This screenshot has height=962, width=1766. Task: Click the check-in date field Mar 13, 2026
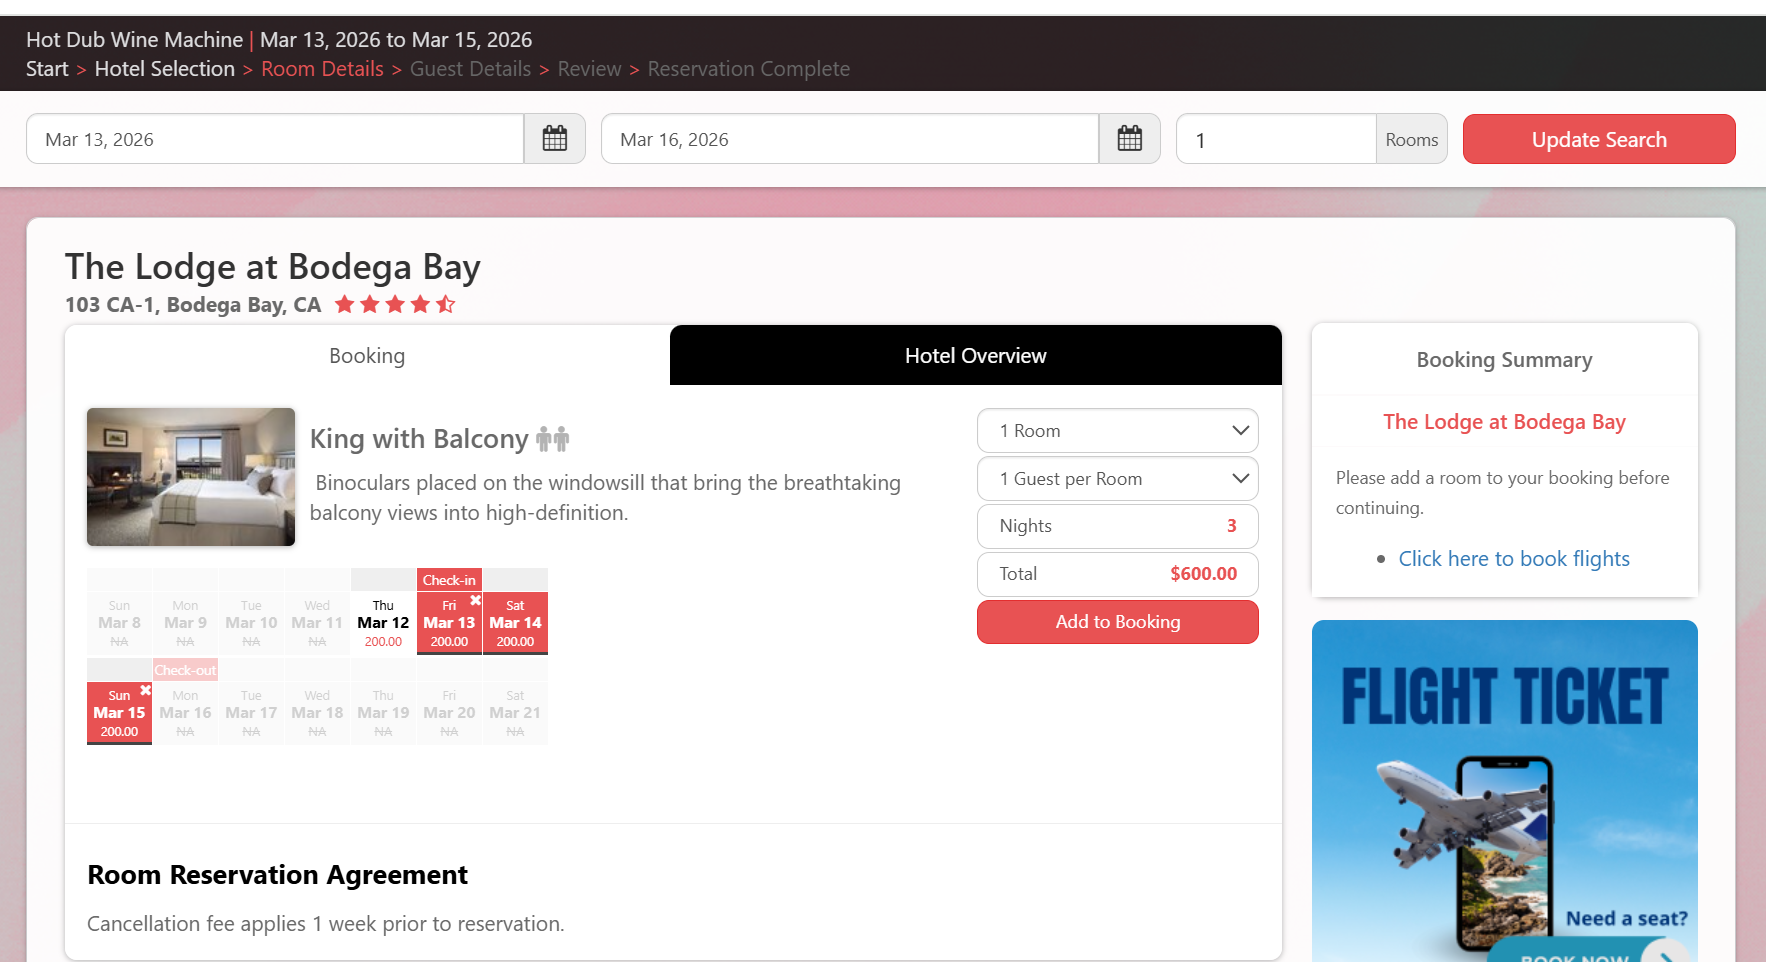pos(275,139)
